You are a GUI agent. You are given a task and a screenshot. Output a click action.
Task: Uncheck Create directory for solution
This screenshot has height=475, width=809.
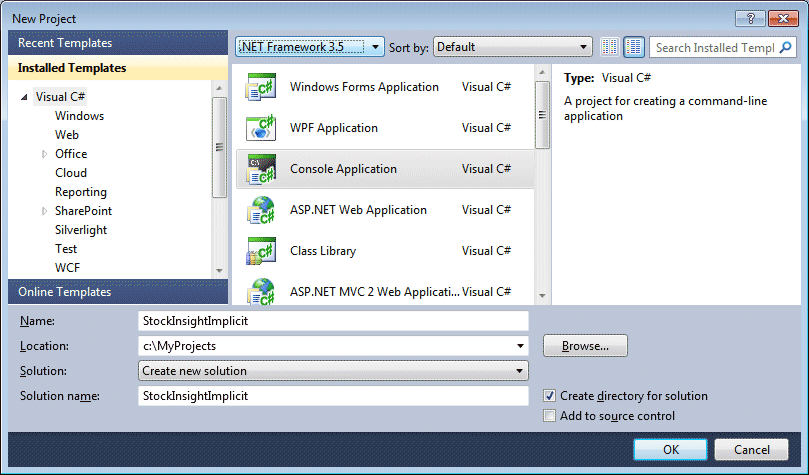pos(549,396)
